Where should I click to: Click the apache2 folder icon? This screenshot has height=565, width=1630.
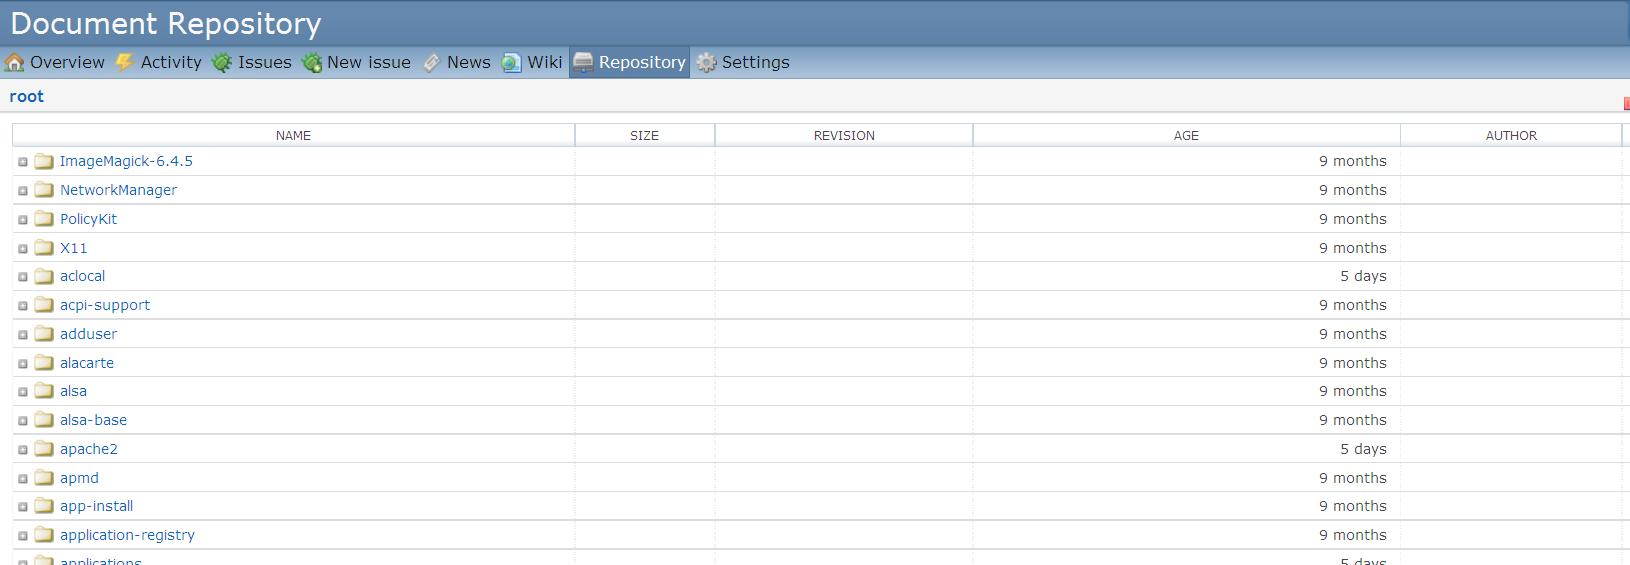tap(44, 449)
